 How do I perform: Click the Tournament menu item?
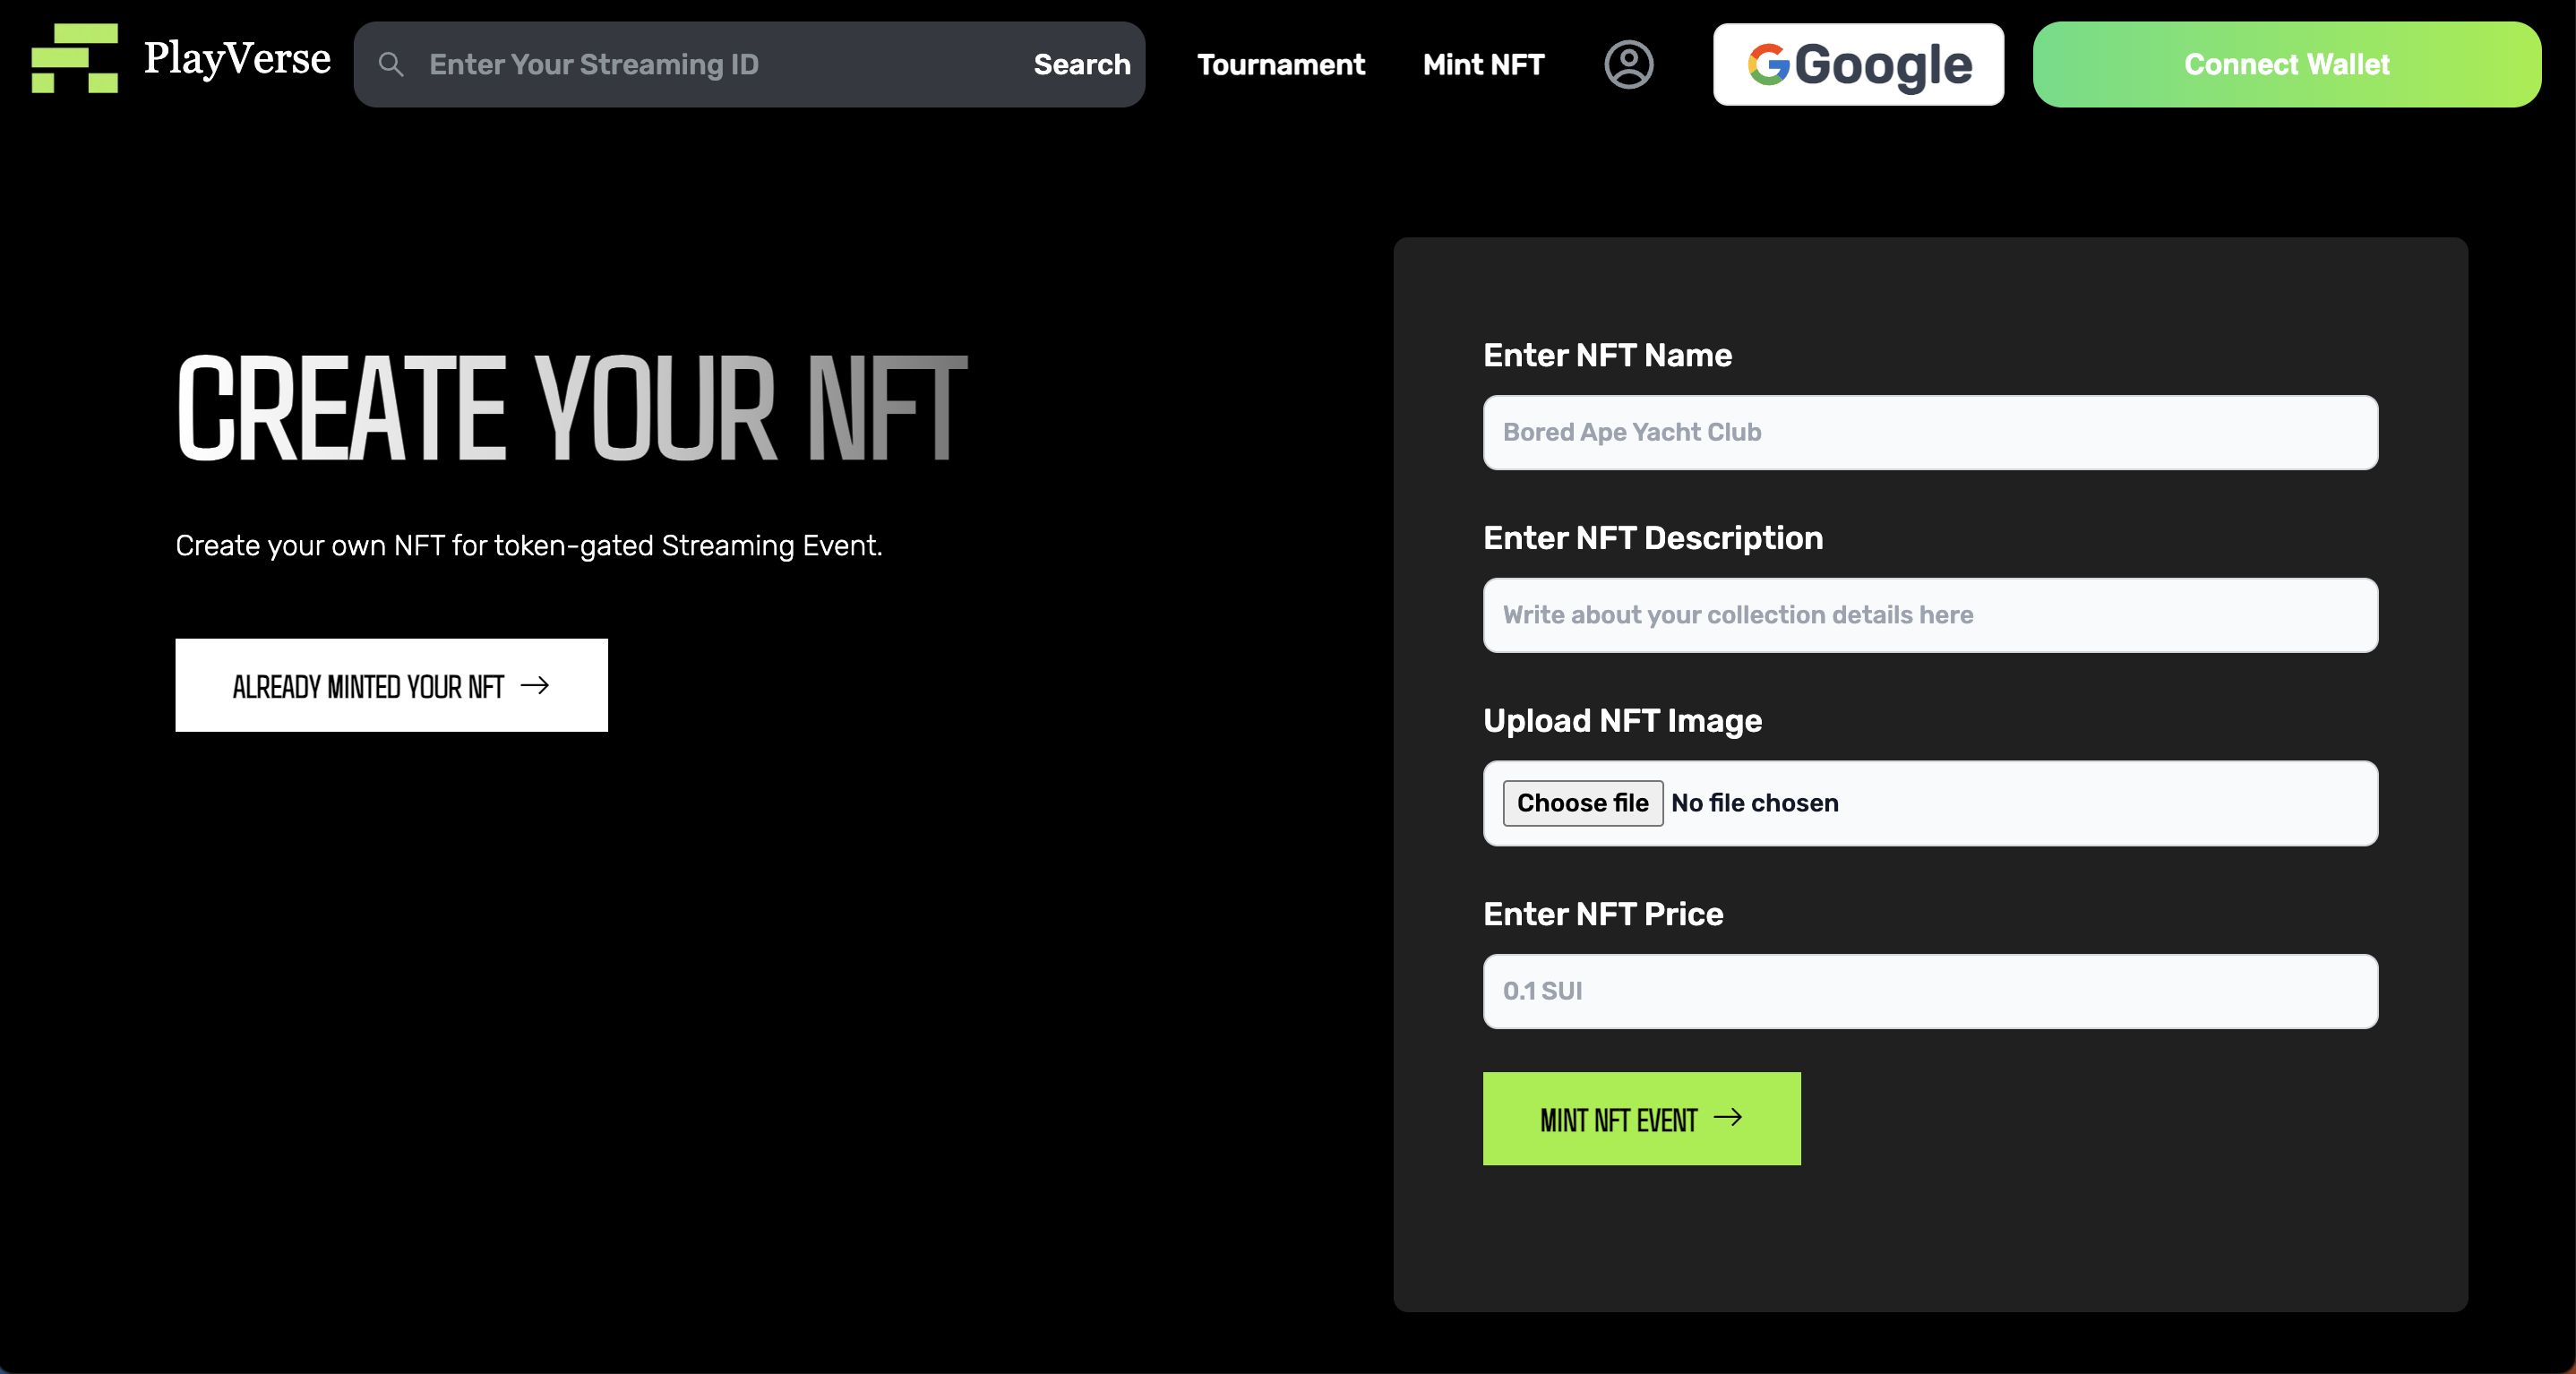click(1279, 63)
